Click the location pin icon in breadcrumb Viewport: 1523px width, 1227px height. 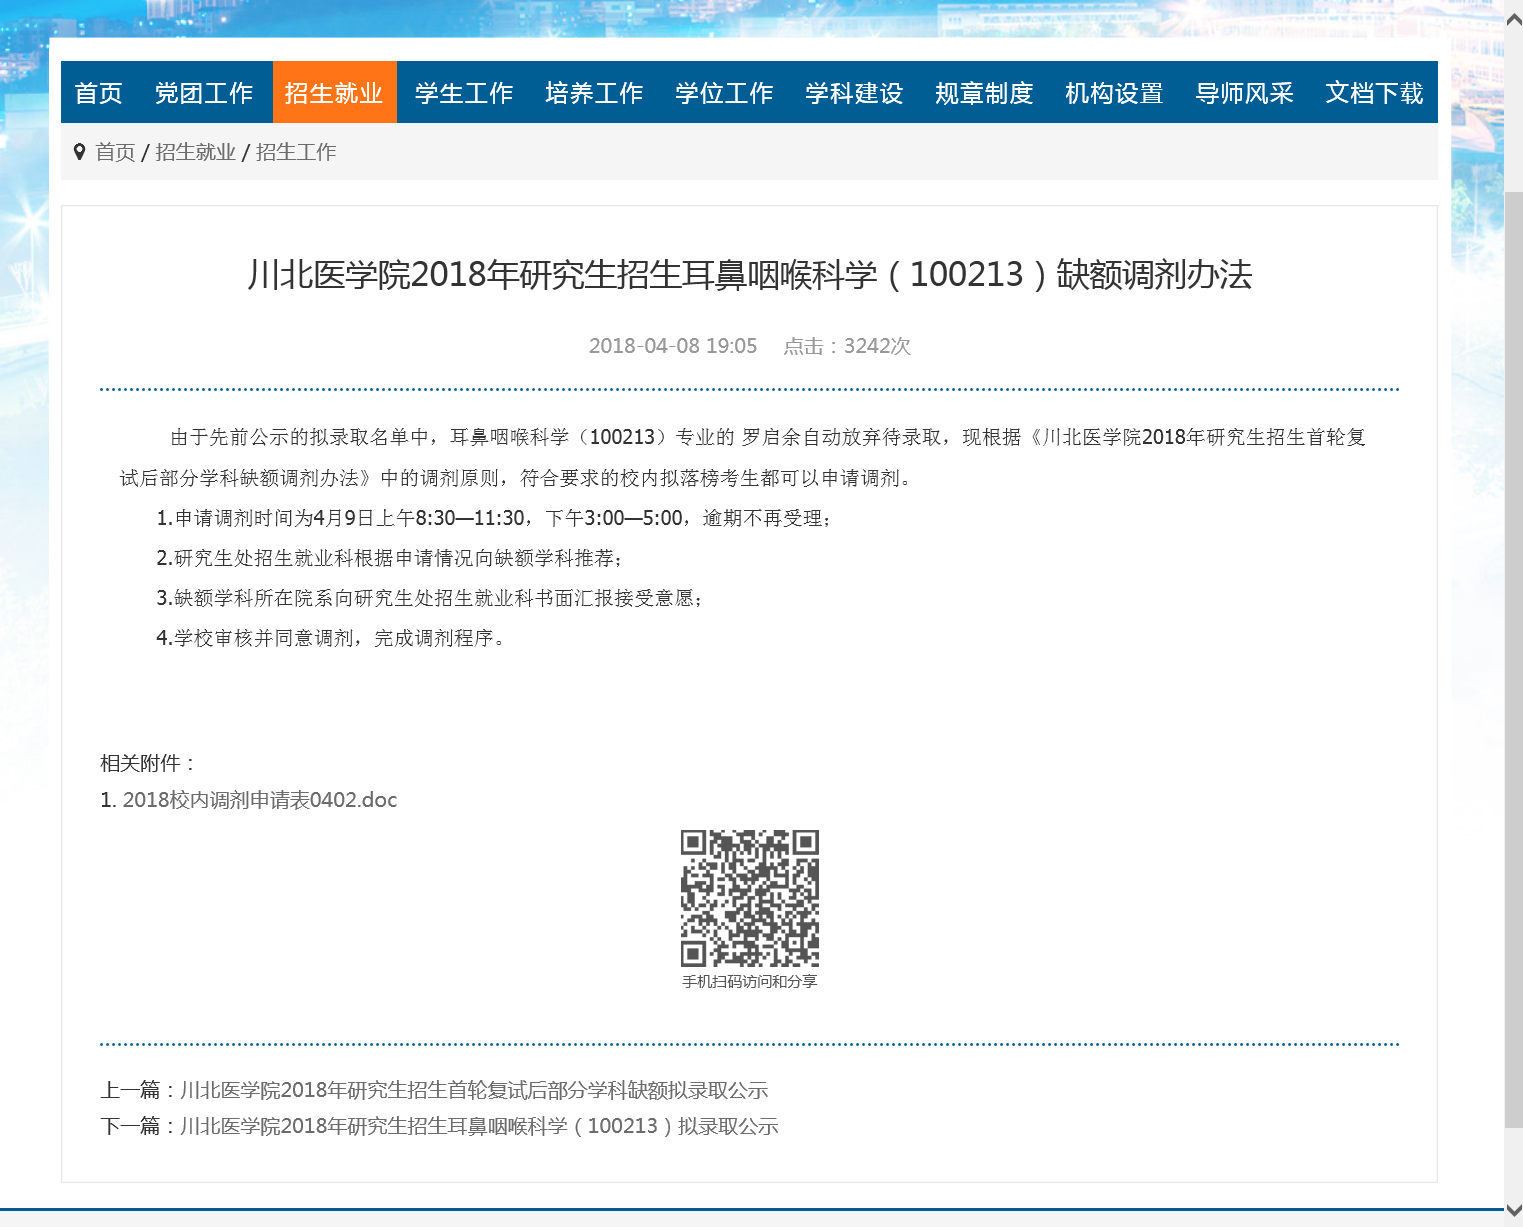[80, 152]
